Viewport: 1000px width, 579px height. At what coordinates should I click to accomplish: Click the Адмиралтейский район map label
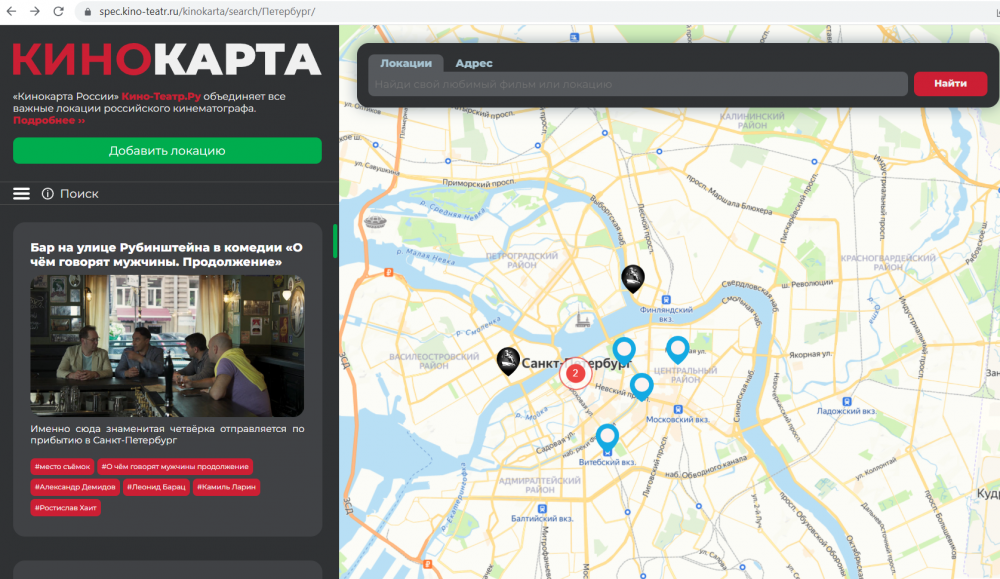click(540, 485)
